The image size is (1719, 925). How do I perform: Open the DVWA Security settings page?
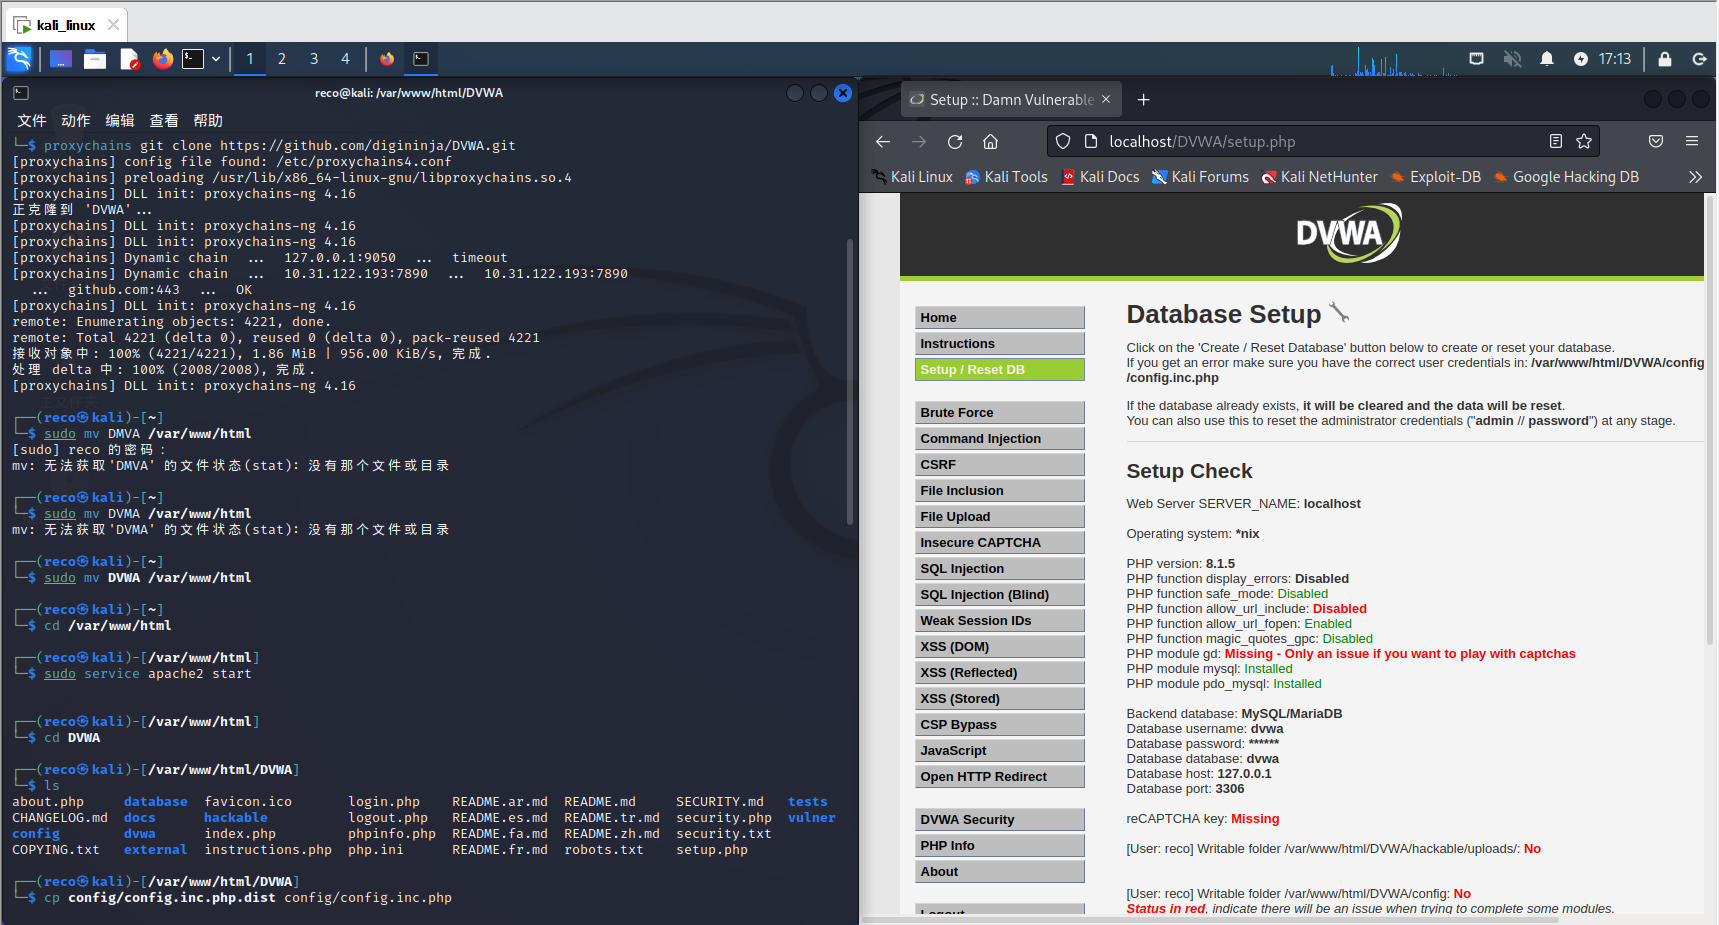[1000, 819]
